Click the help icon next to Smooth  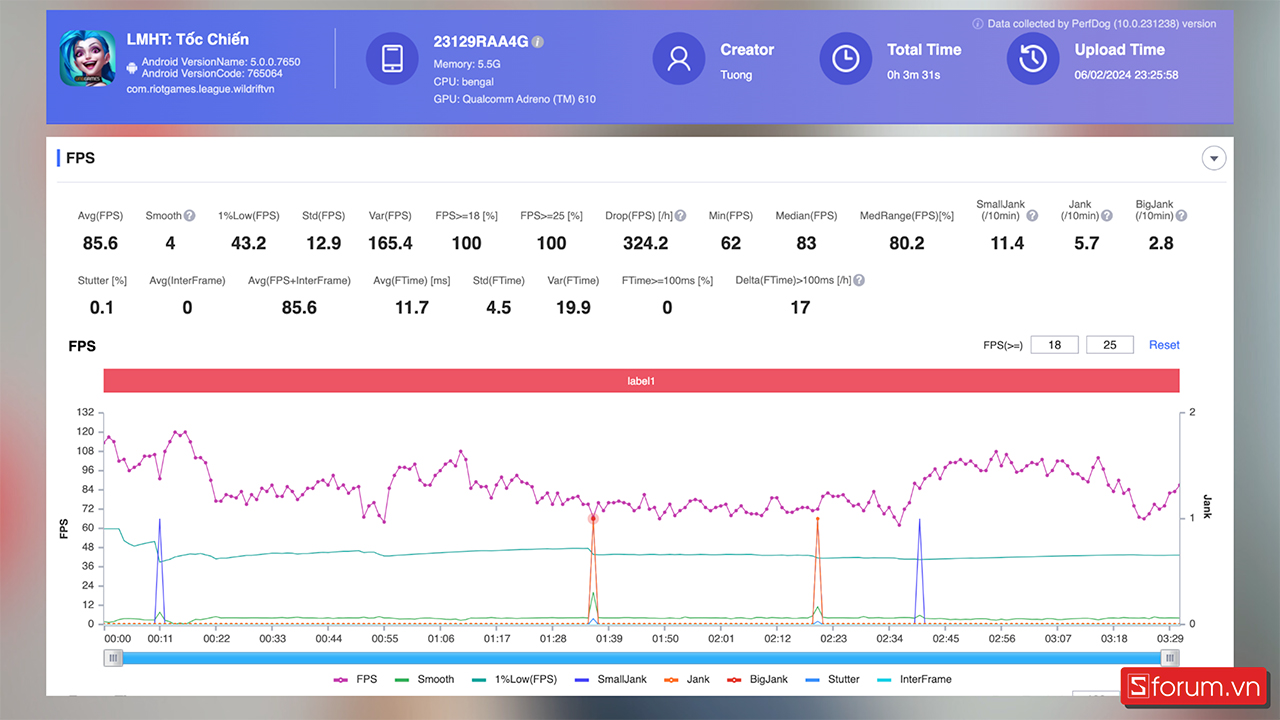tap(190, 216)
